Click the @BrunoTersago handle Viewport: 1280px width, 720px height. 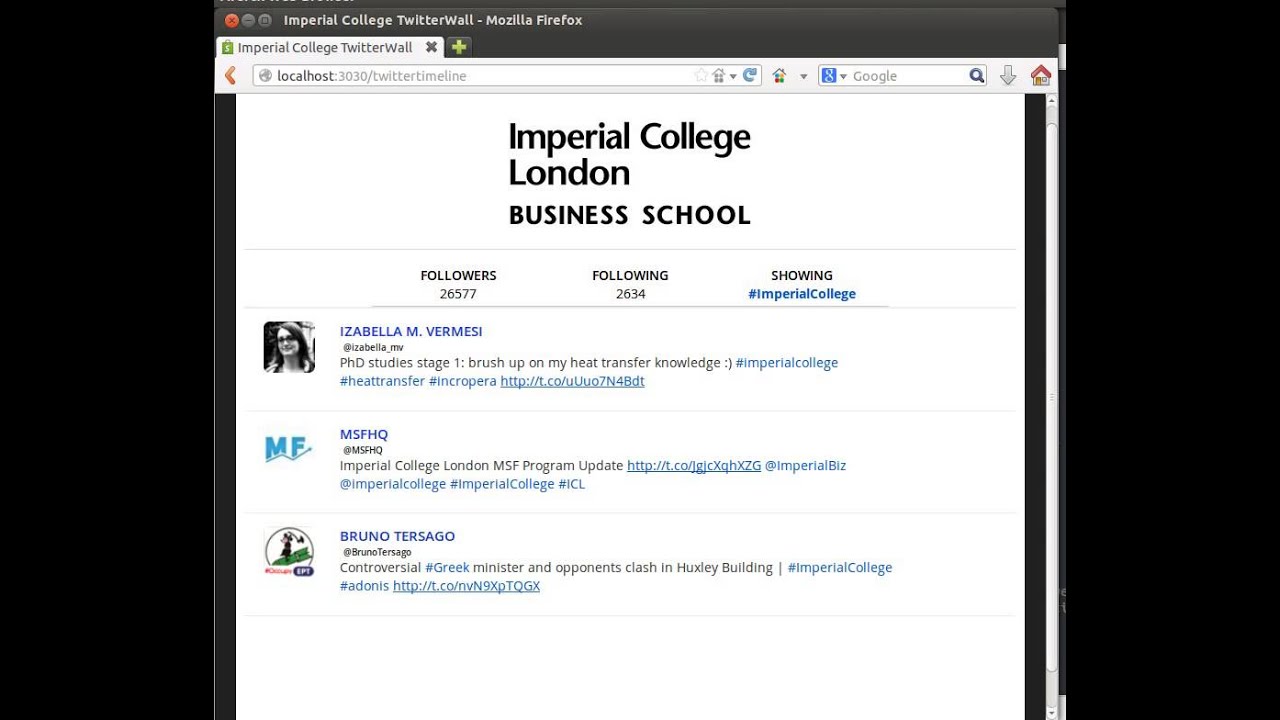point(377,553)
